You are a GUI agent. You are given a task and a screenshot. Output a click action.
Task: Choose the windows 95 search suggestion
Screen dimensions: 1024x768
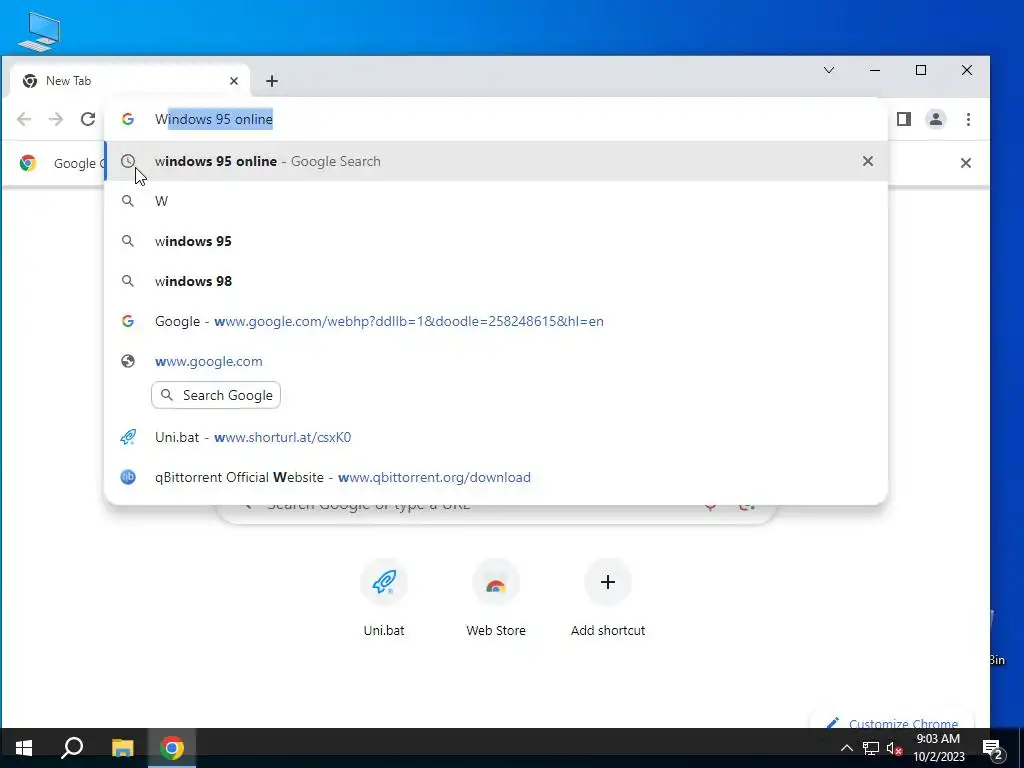[x=496, y=241]
